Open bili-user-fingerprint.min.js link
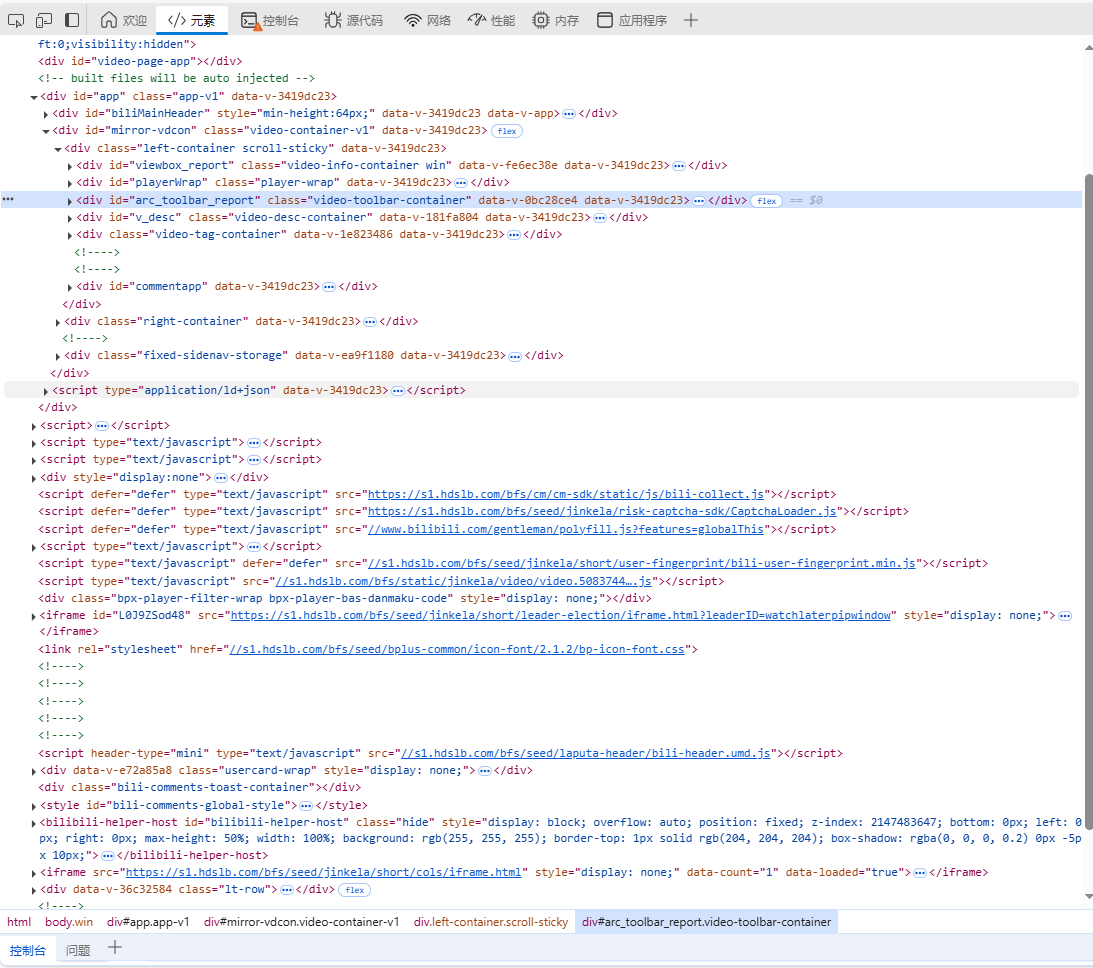This screenshot has width=1093, height=968. 641,563
